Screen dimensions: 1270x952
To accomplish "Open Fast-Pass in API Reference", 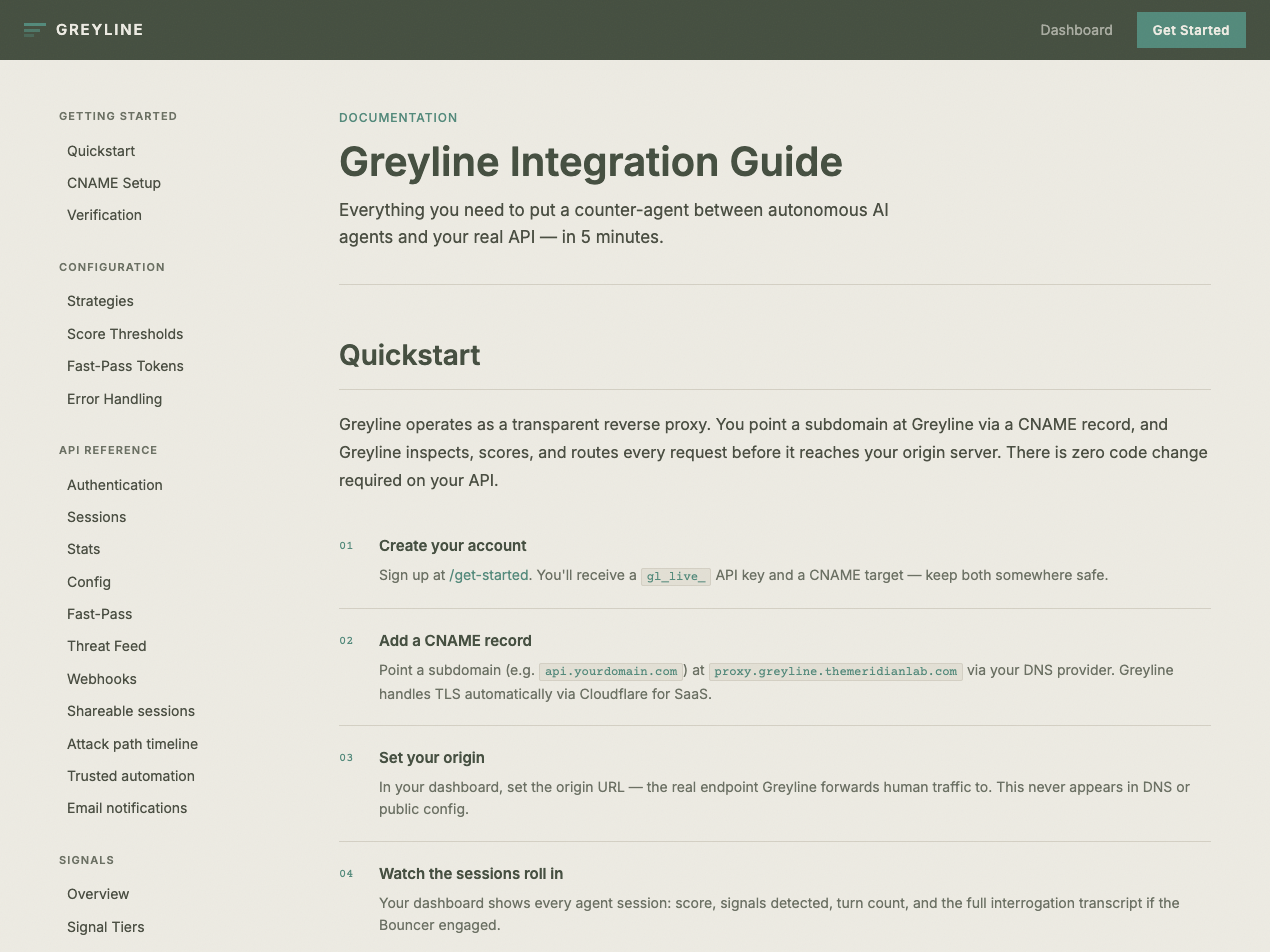I will [x=99, y=614].
